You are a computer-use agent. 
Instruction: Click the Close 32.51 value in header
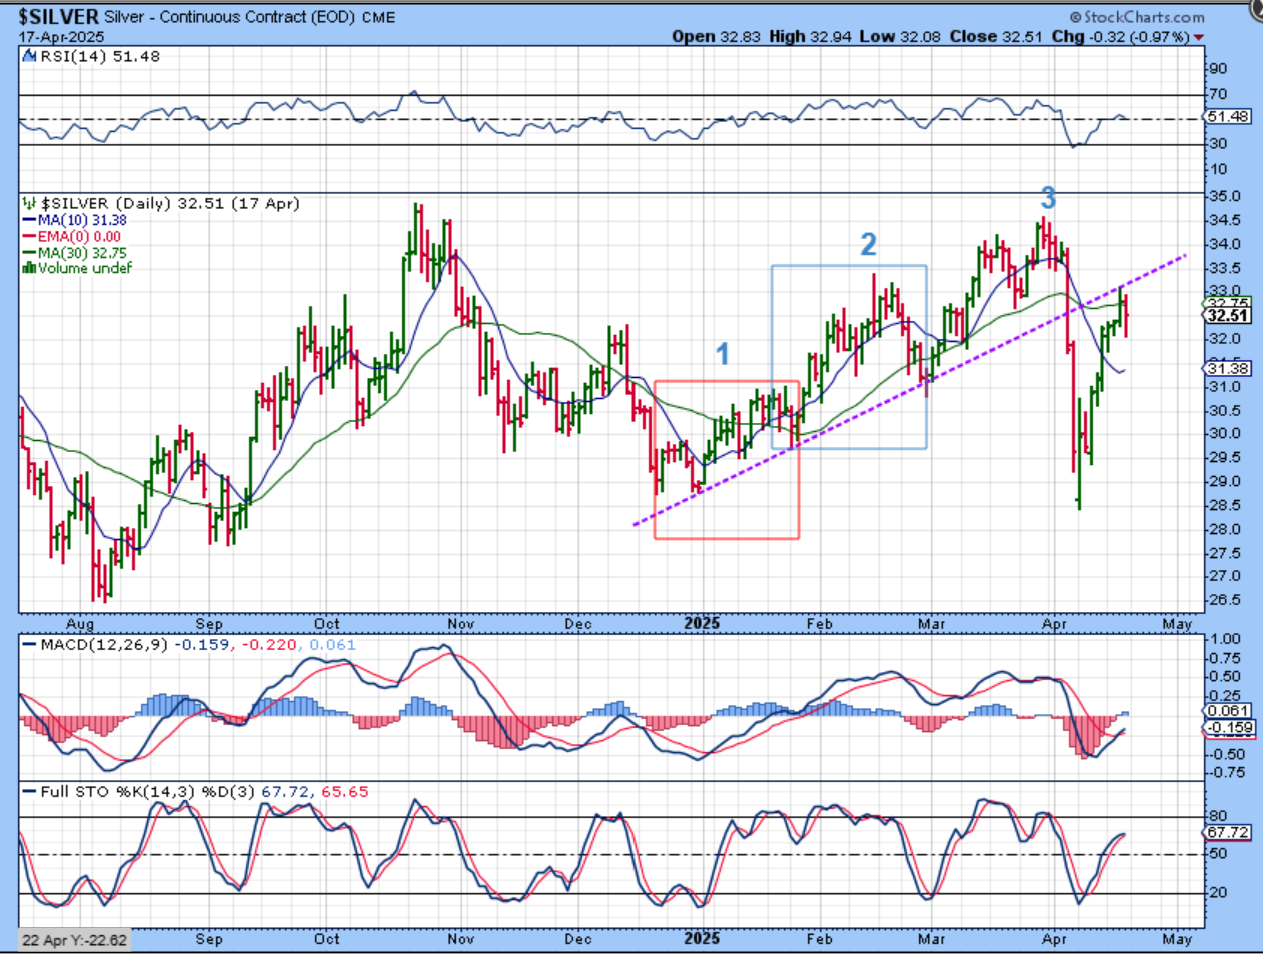[x=995, y=37]
